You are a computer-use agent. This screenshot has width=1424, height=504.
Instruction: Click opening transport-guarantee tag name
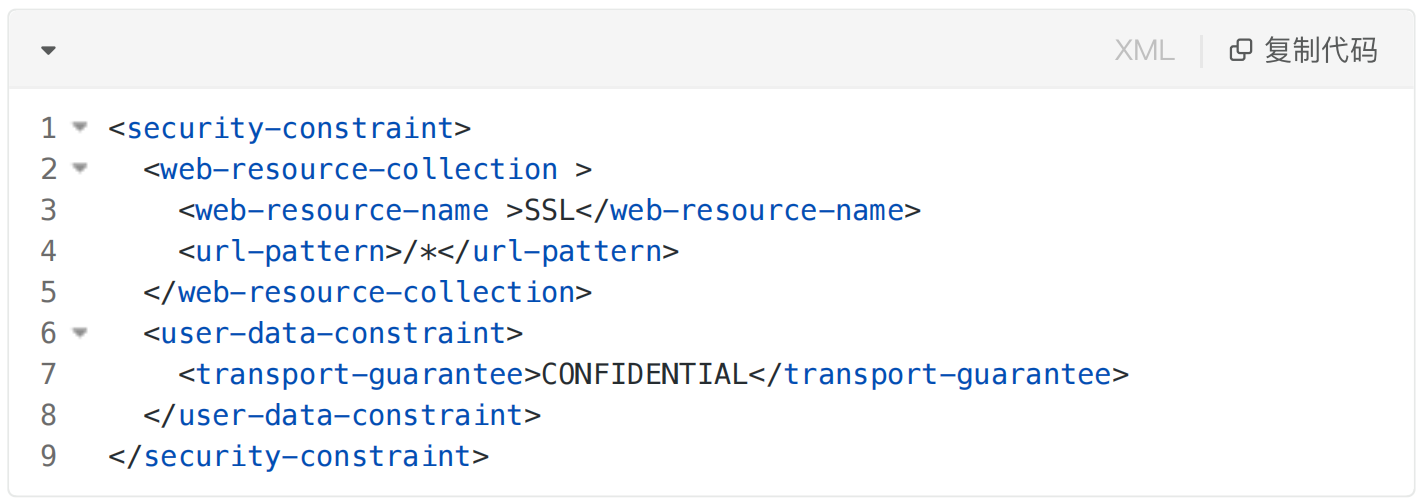coord(360,374)
